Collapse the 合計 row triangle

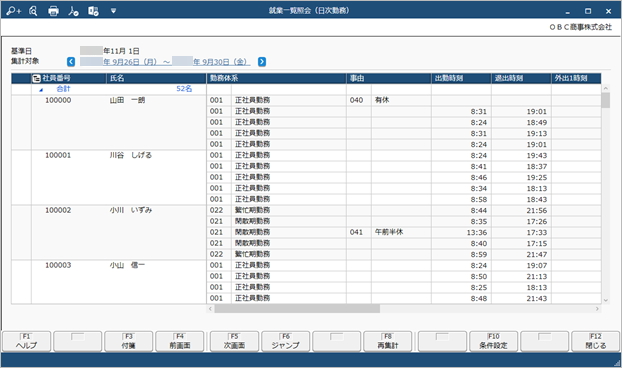(x=41, y=90)
